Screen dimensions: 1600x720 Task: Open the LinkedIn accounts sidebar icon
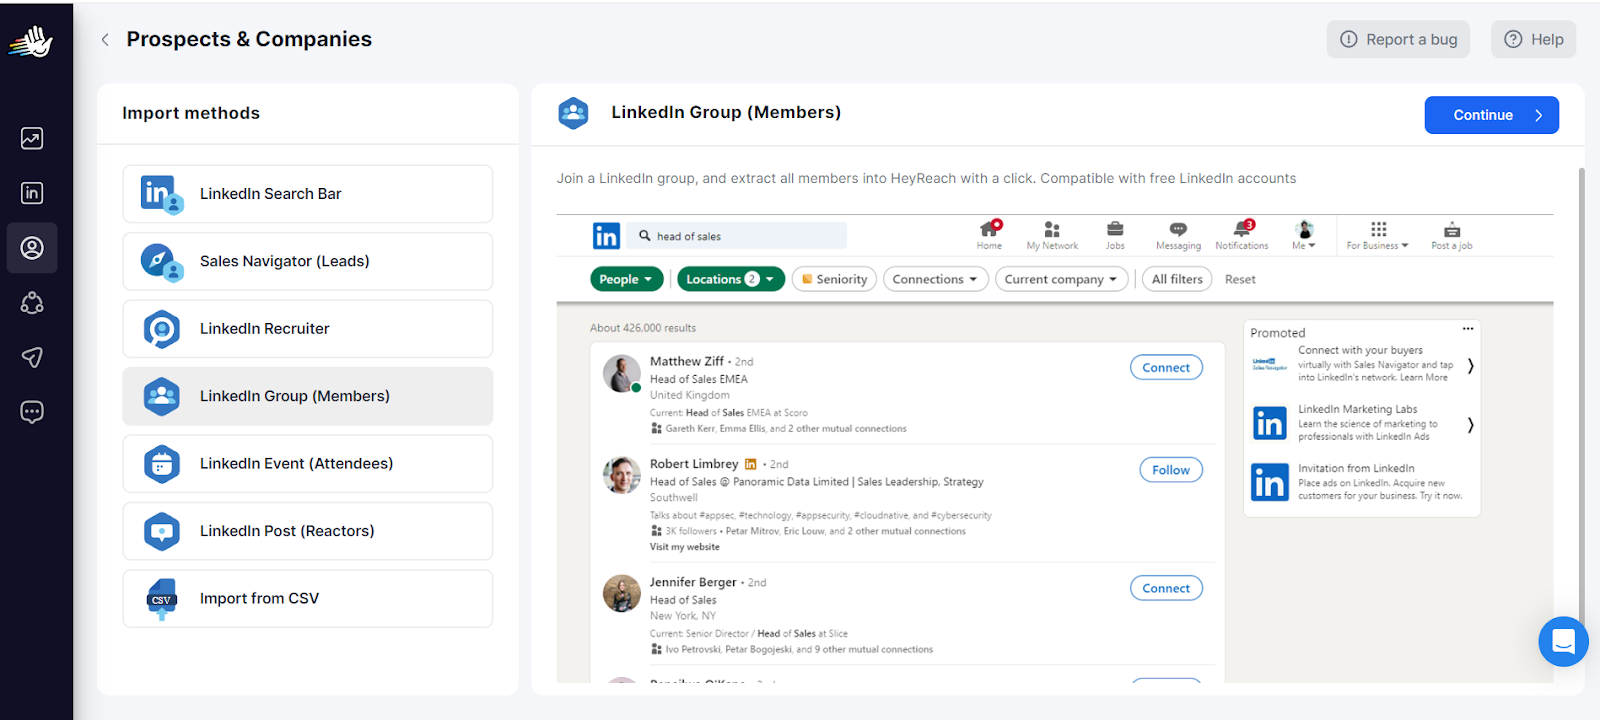tap(32, 193)
